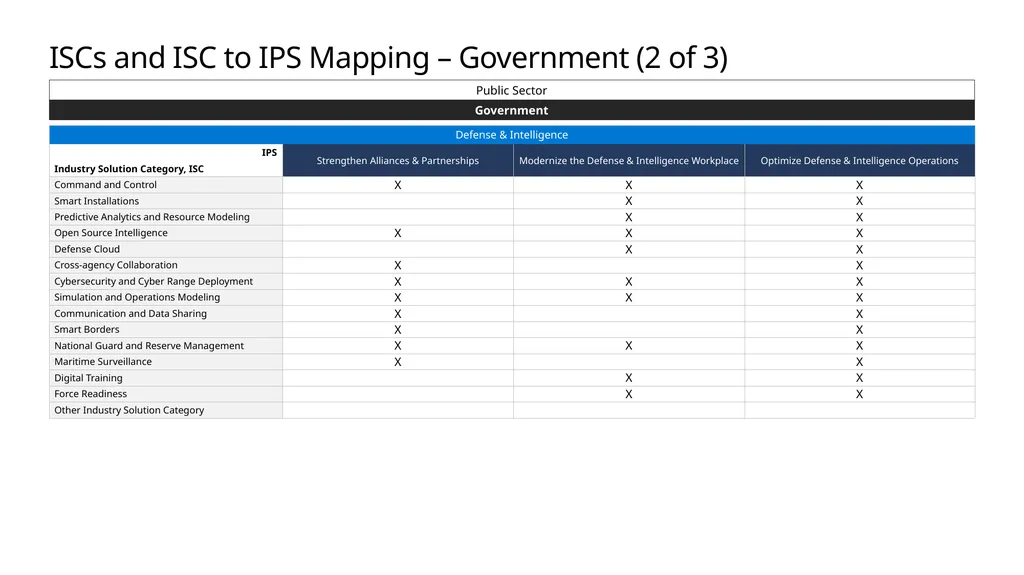Image resolution: width=1024 pixels, height=575 pixels.
Task: Select the Optimize Defense & Intelligence Operations header
Action: click(x=859, y=161)
